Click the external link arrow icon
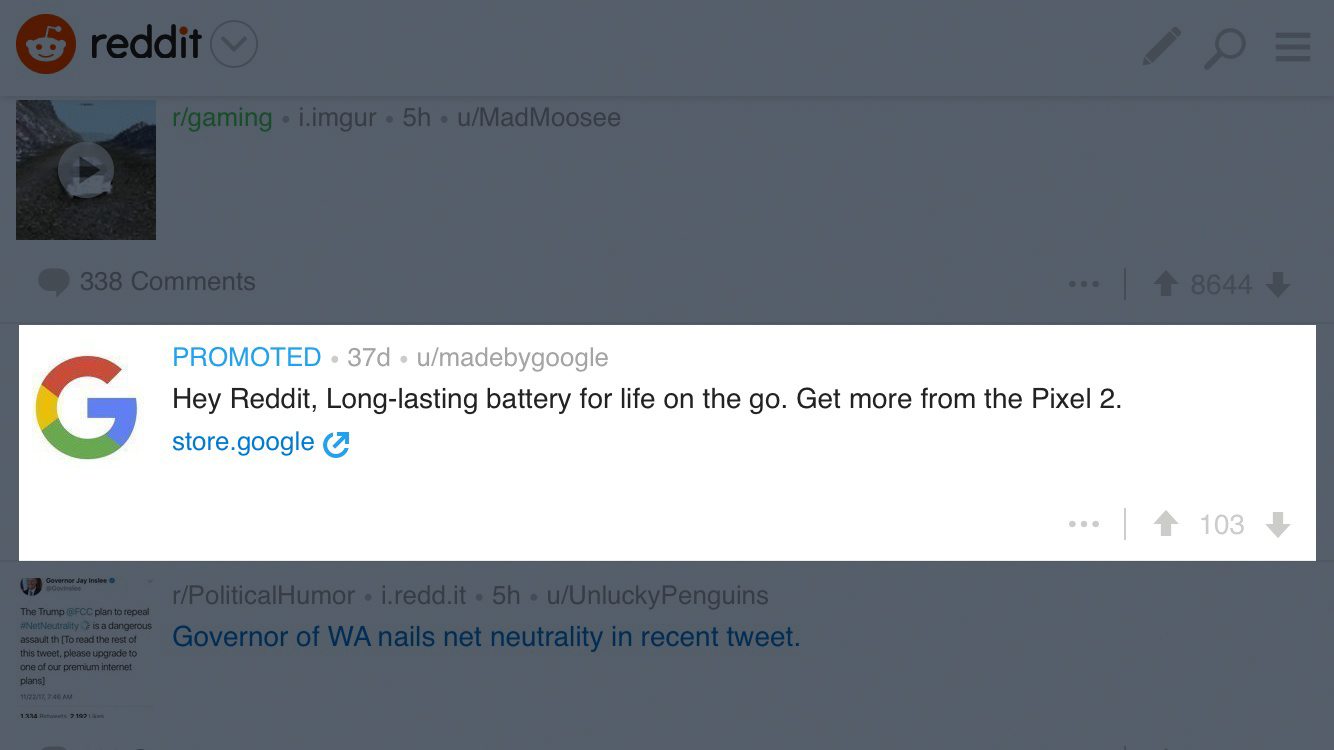1334x750 pixels. click(x=336, y=443)
